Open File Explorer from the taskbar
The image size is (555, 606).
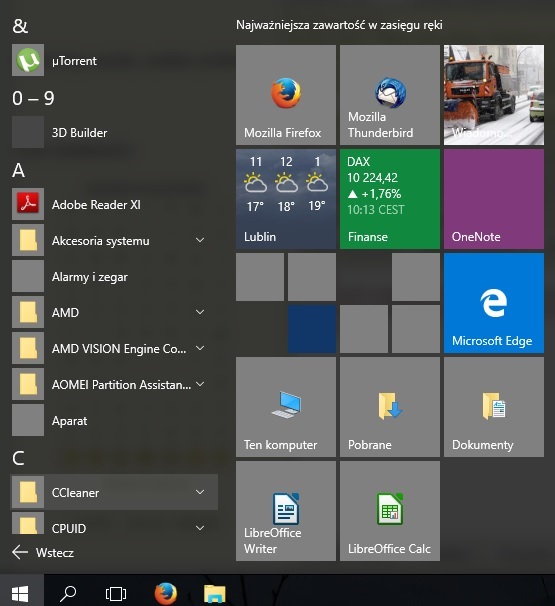(215, 593)
